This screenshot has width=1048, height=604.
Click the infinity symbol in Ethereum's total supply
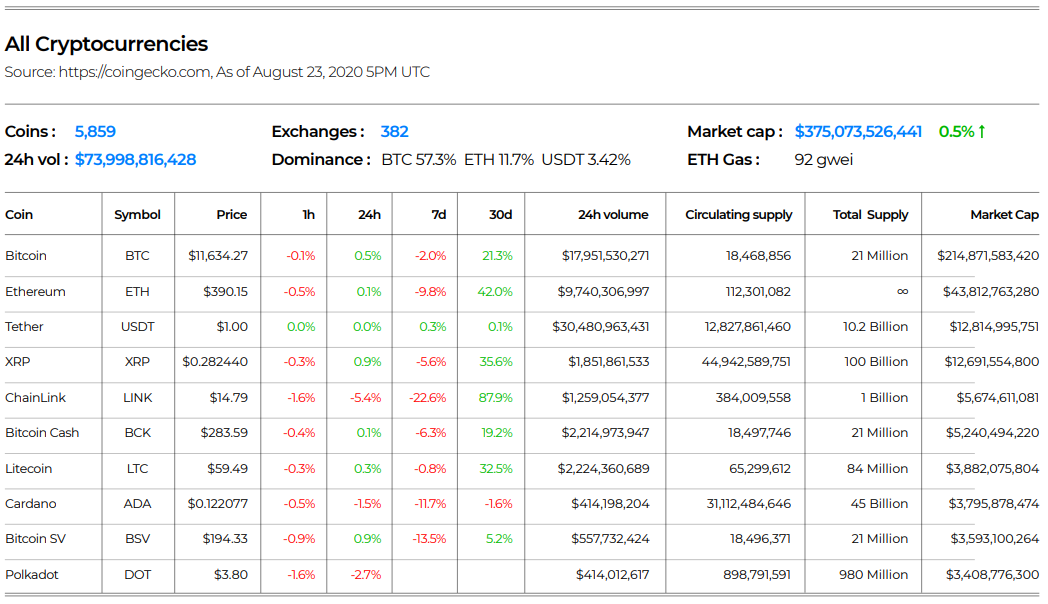902,292
